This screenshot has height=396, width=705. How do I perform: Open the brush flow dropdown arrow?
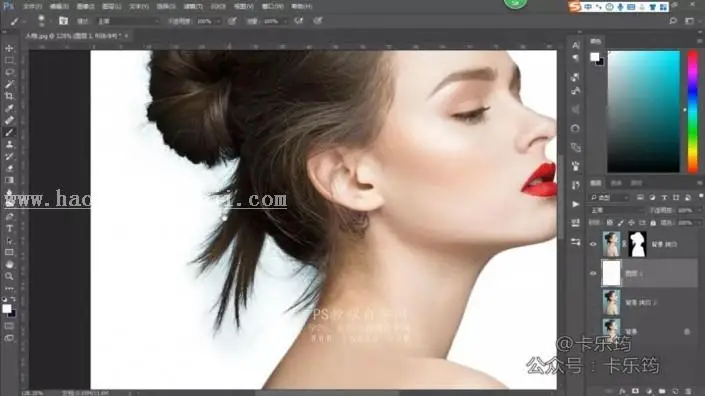click(286, 21)
